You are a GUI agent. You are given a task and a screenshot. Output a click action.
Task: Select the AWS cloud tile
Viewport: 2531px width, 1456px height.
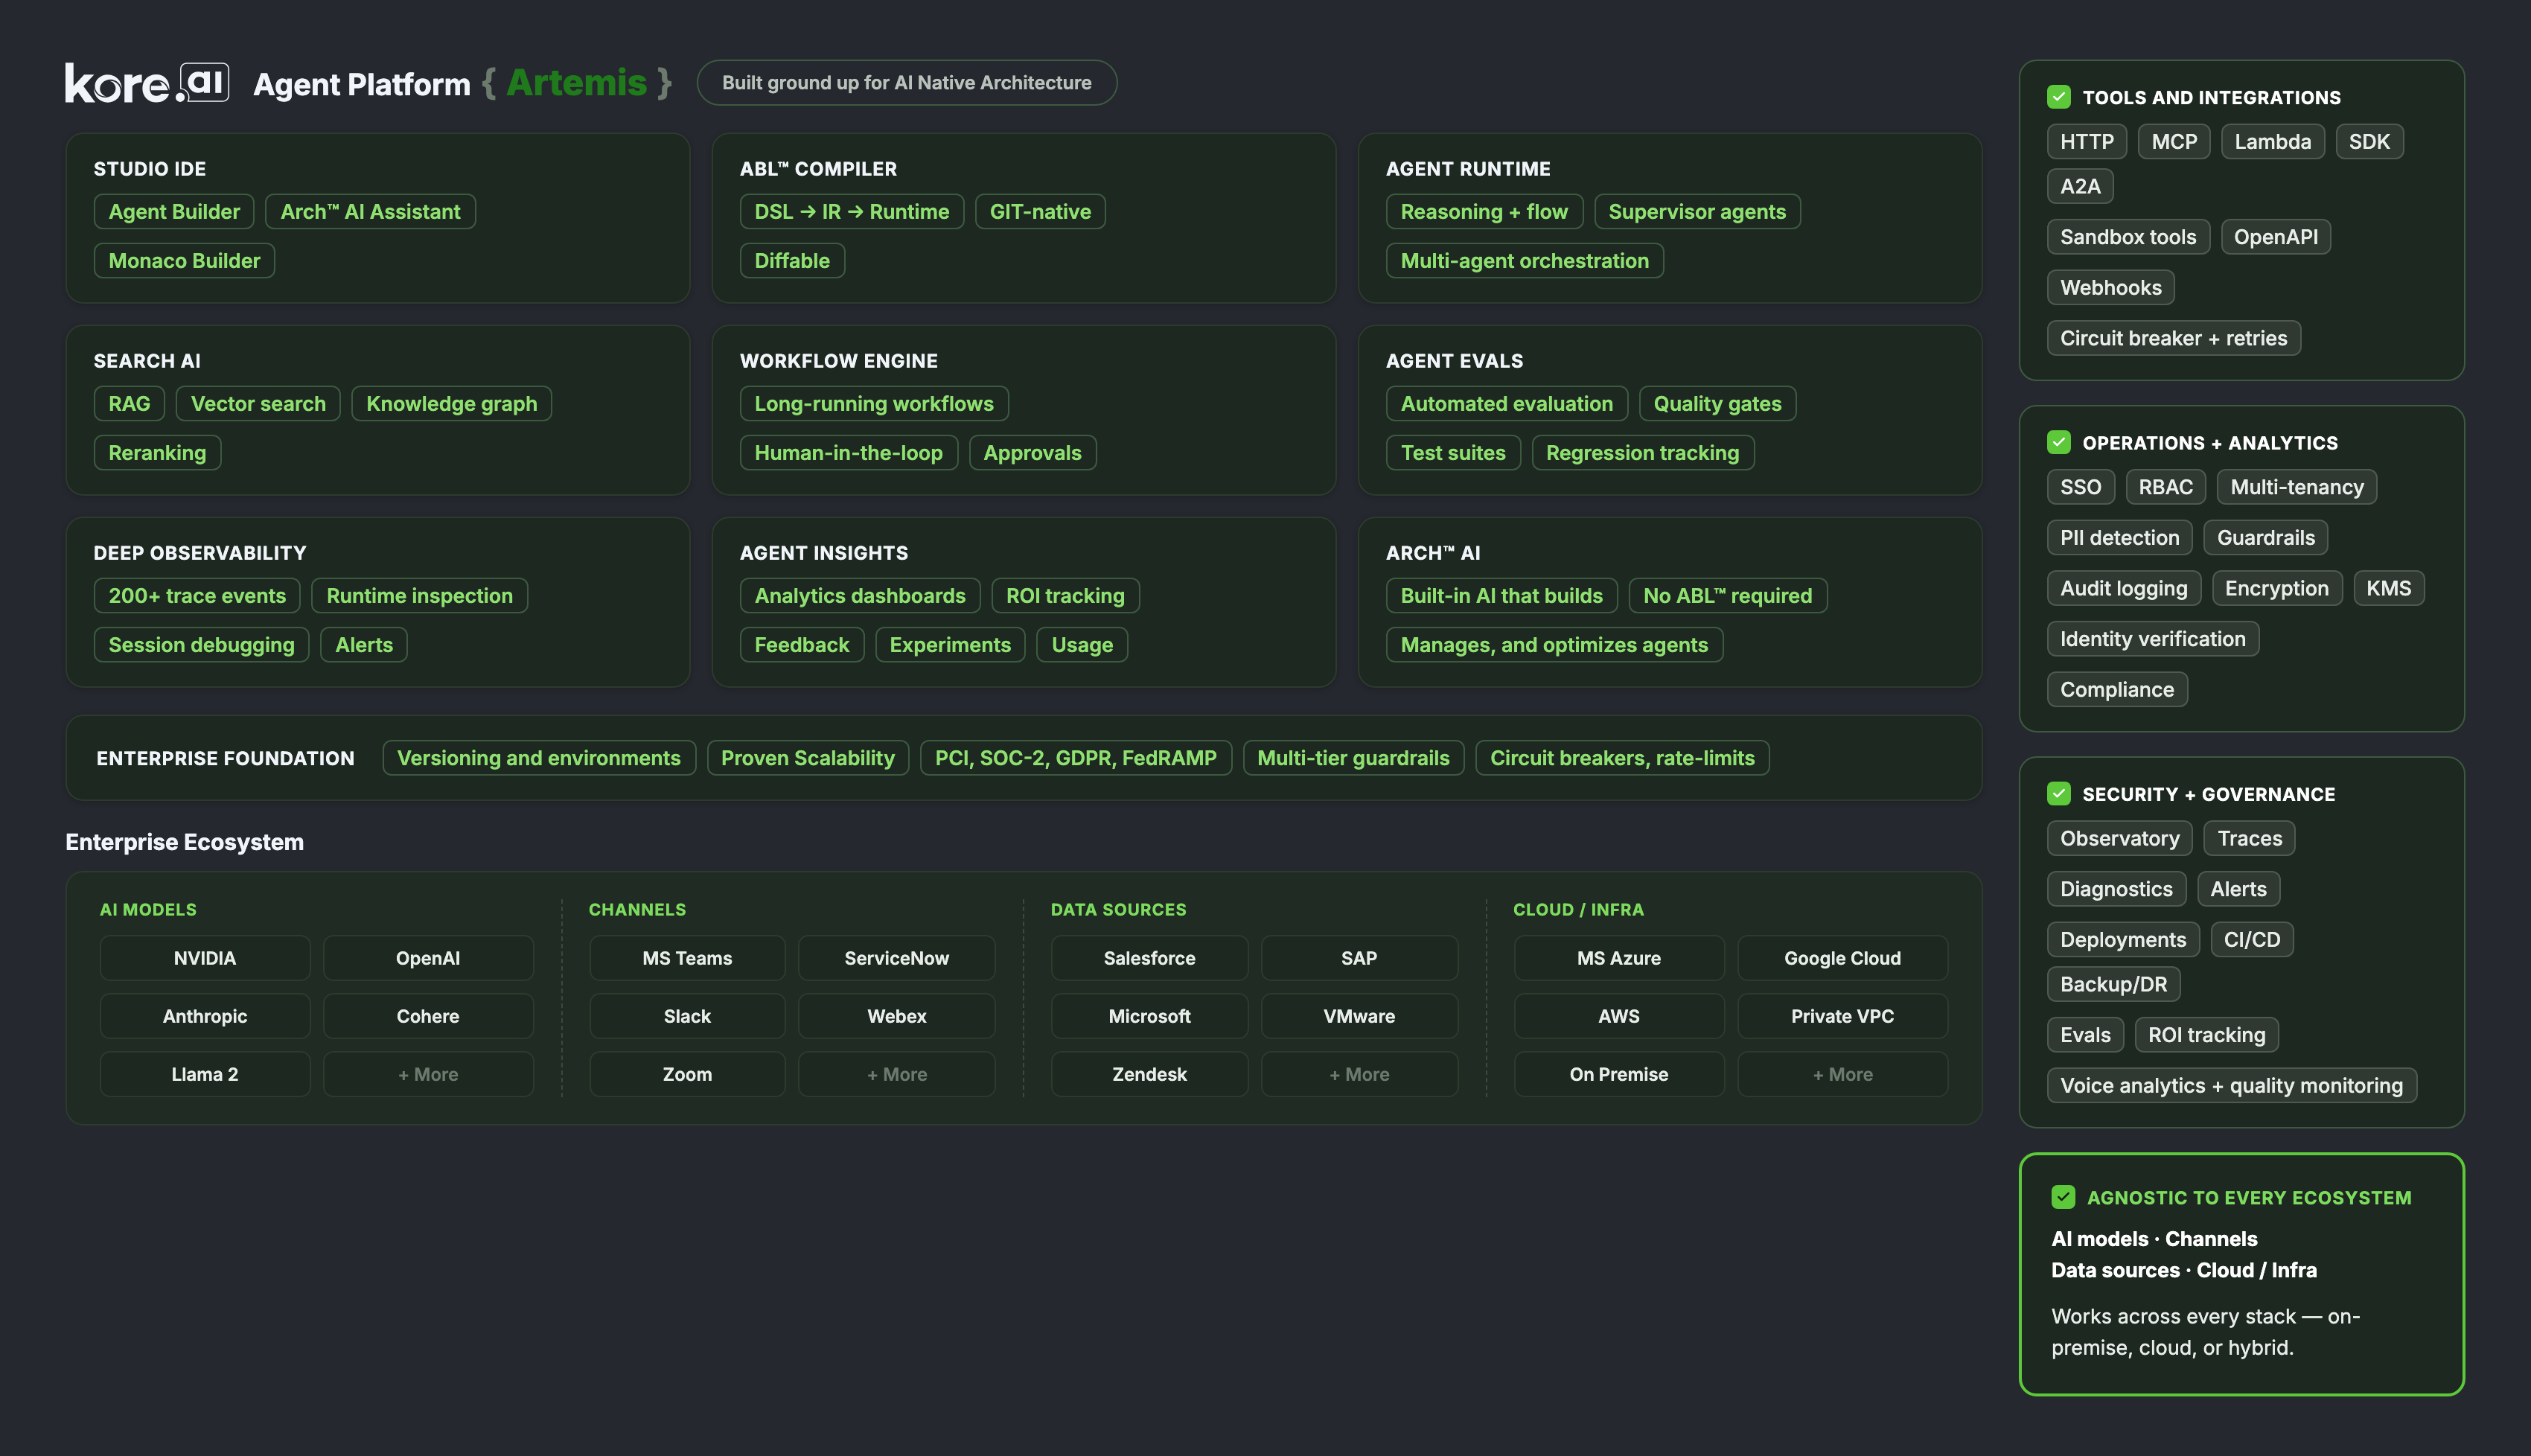pyautogui.click(x=1618, y=1016)
